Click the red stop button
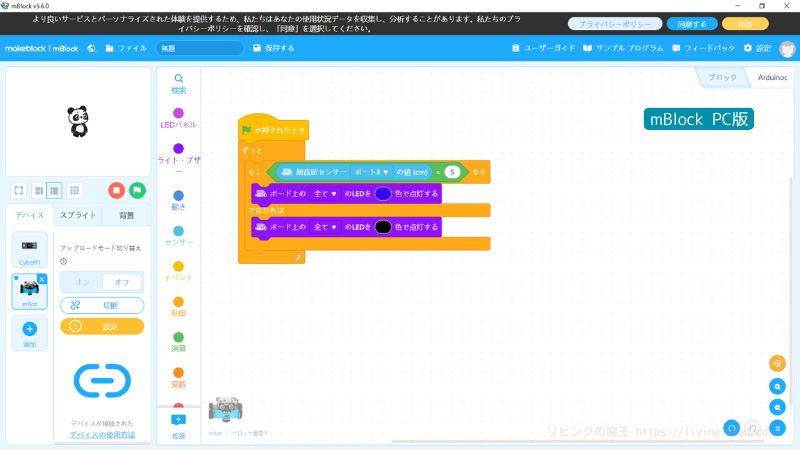 [116, 190]
